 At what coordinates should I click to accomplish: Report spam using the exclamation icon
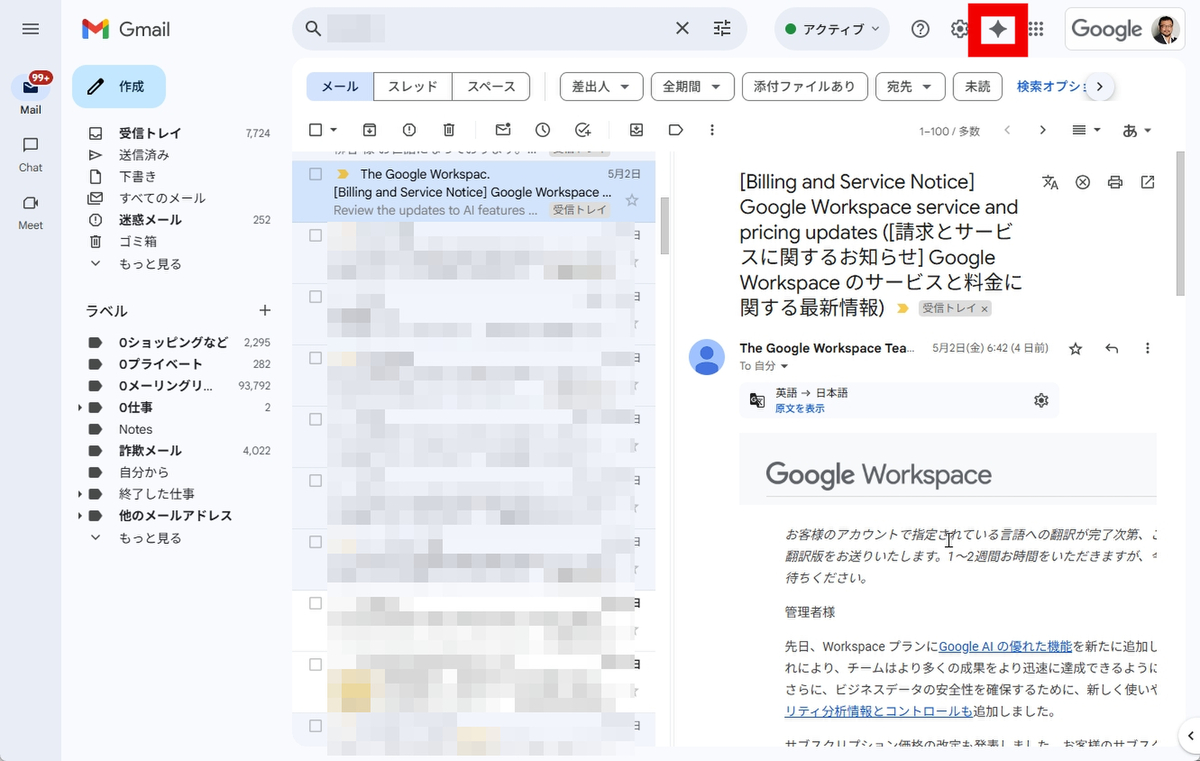click(410, 130)
